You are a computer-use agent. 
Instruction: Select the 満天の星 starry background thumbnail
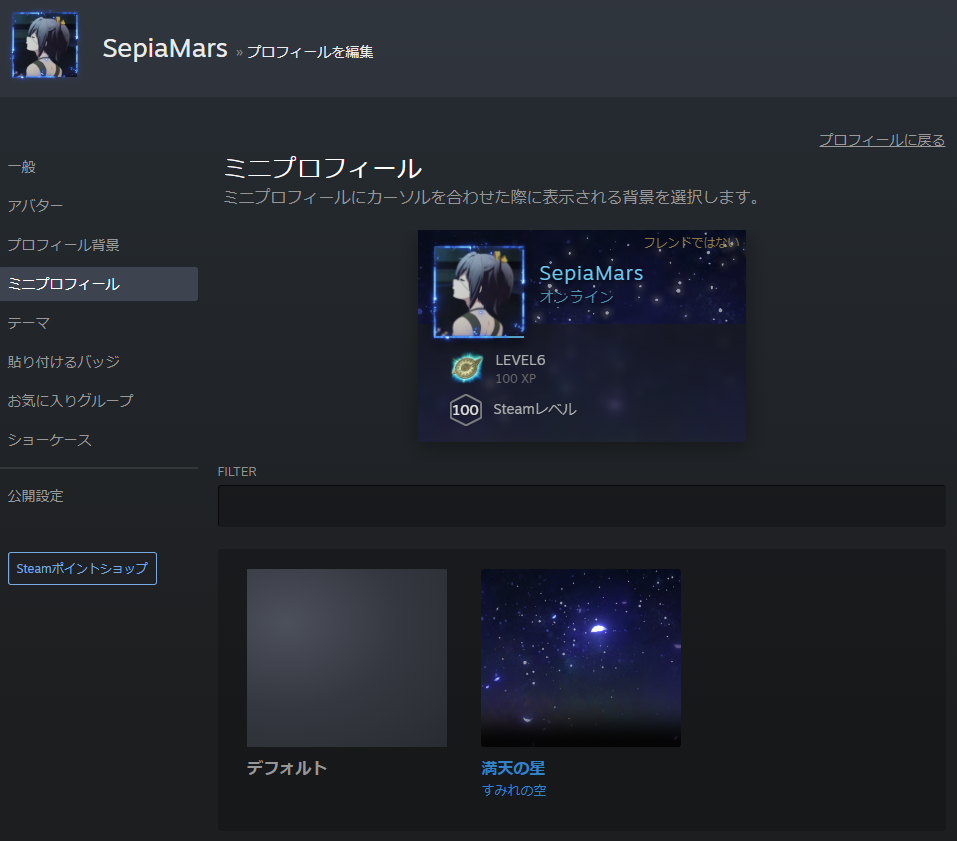click(x=581, y=658)
